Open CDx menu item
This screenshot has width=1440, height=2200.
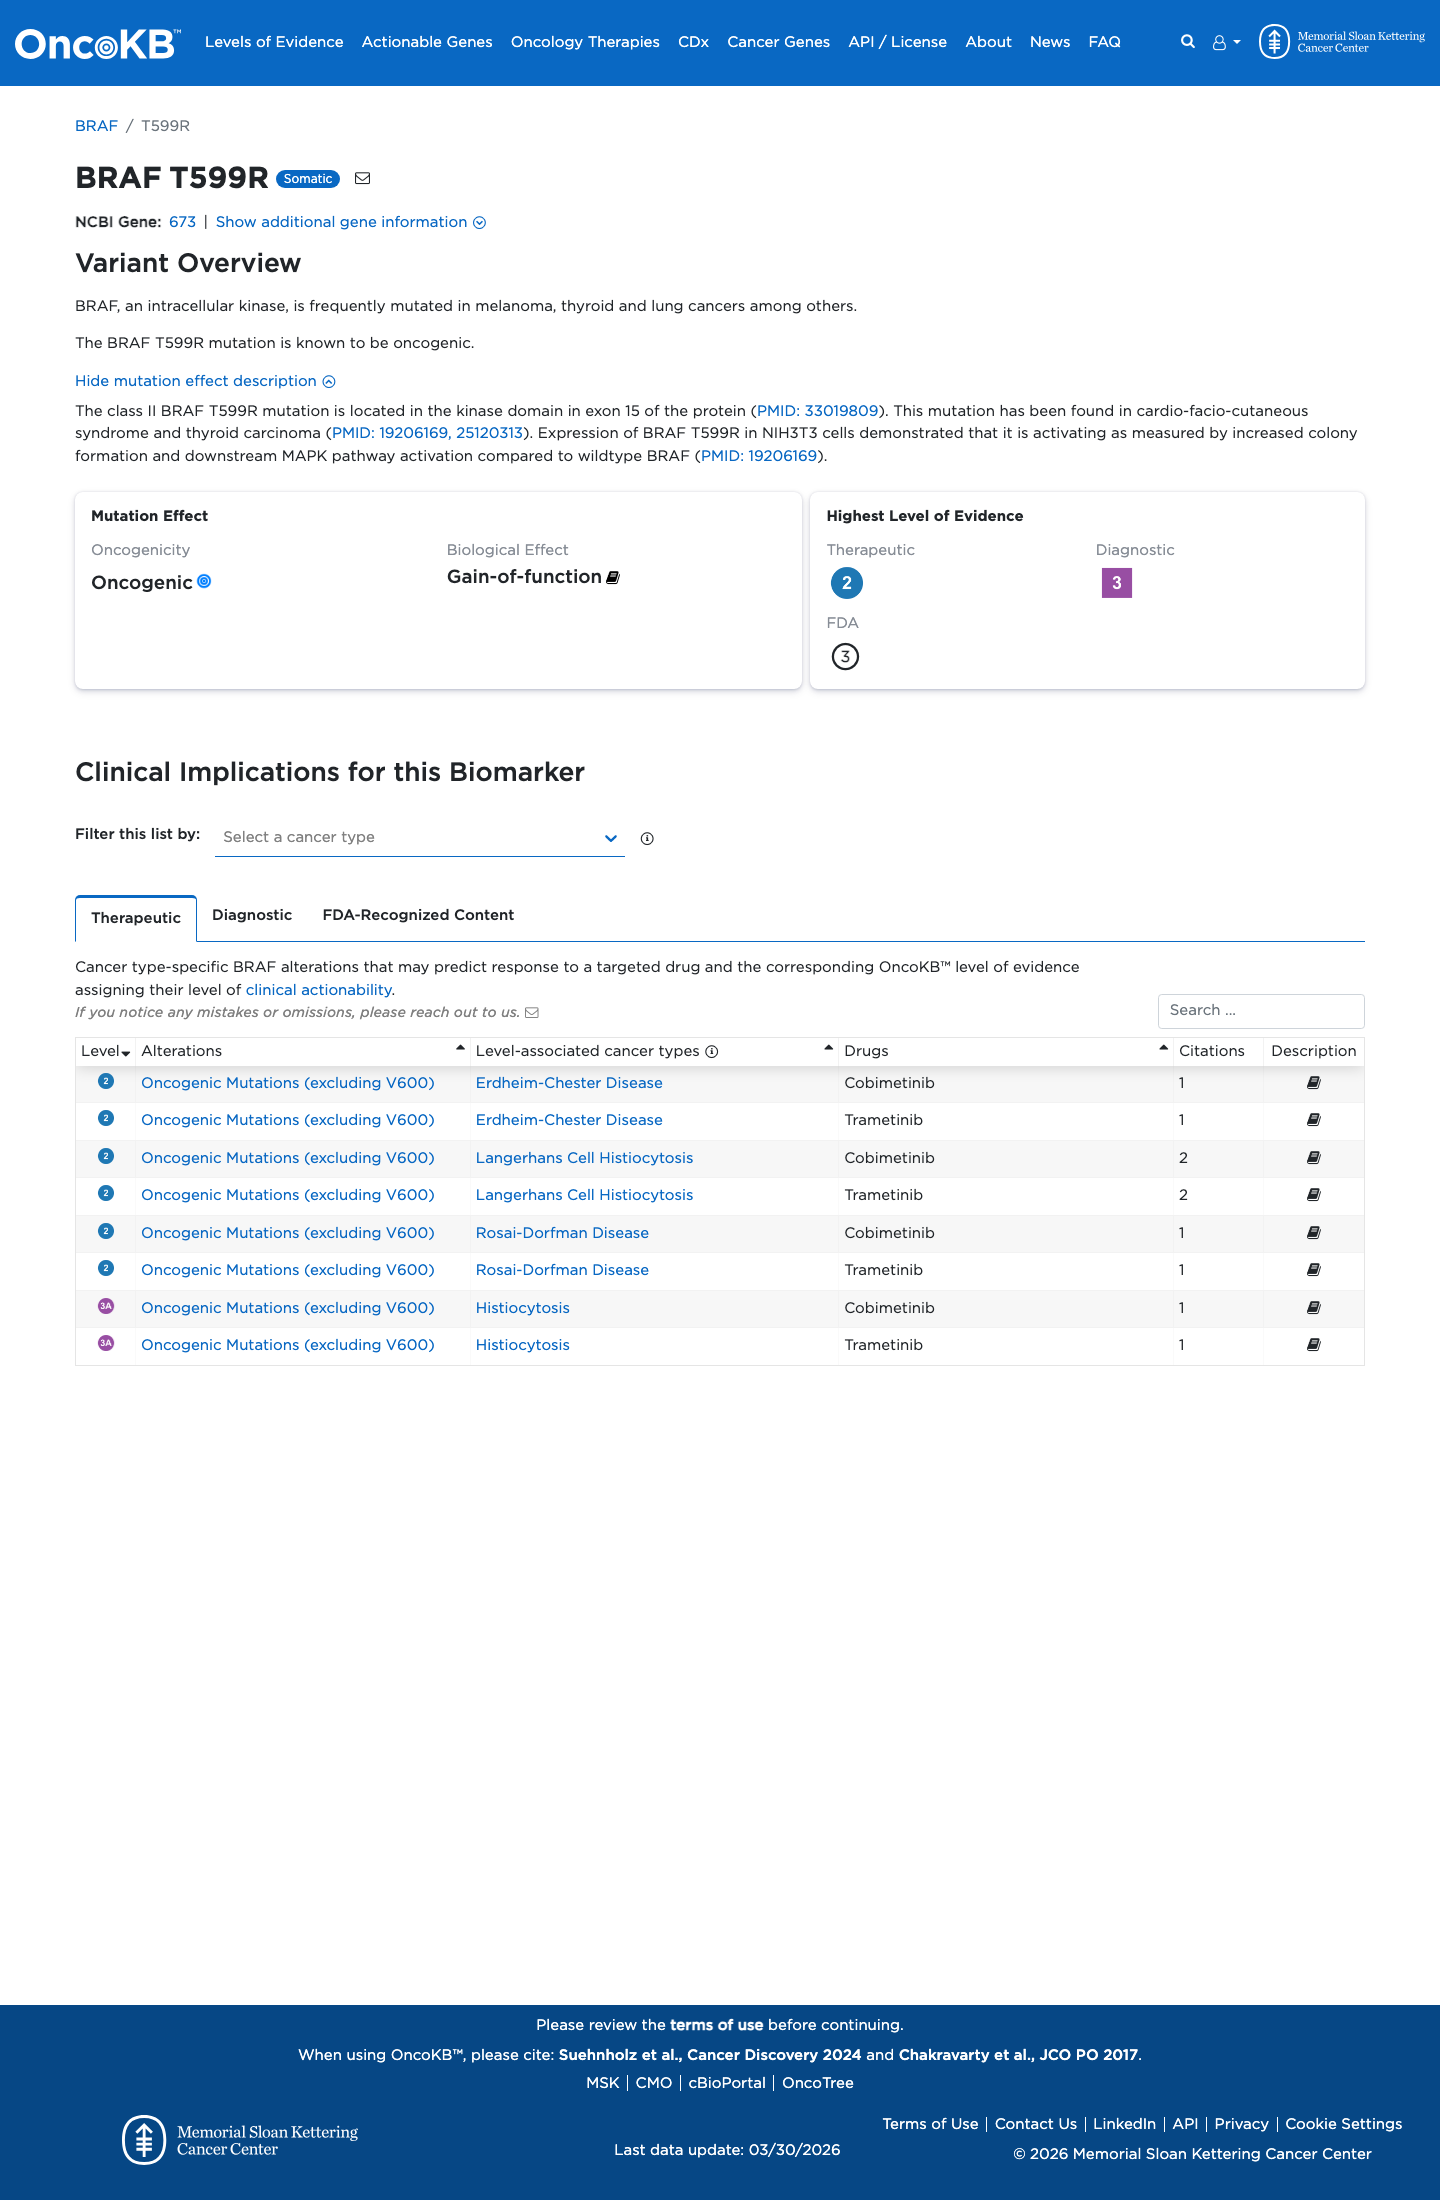693,42
